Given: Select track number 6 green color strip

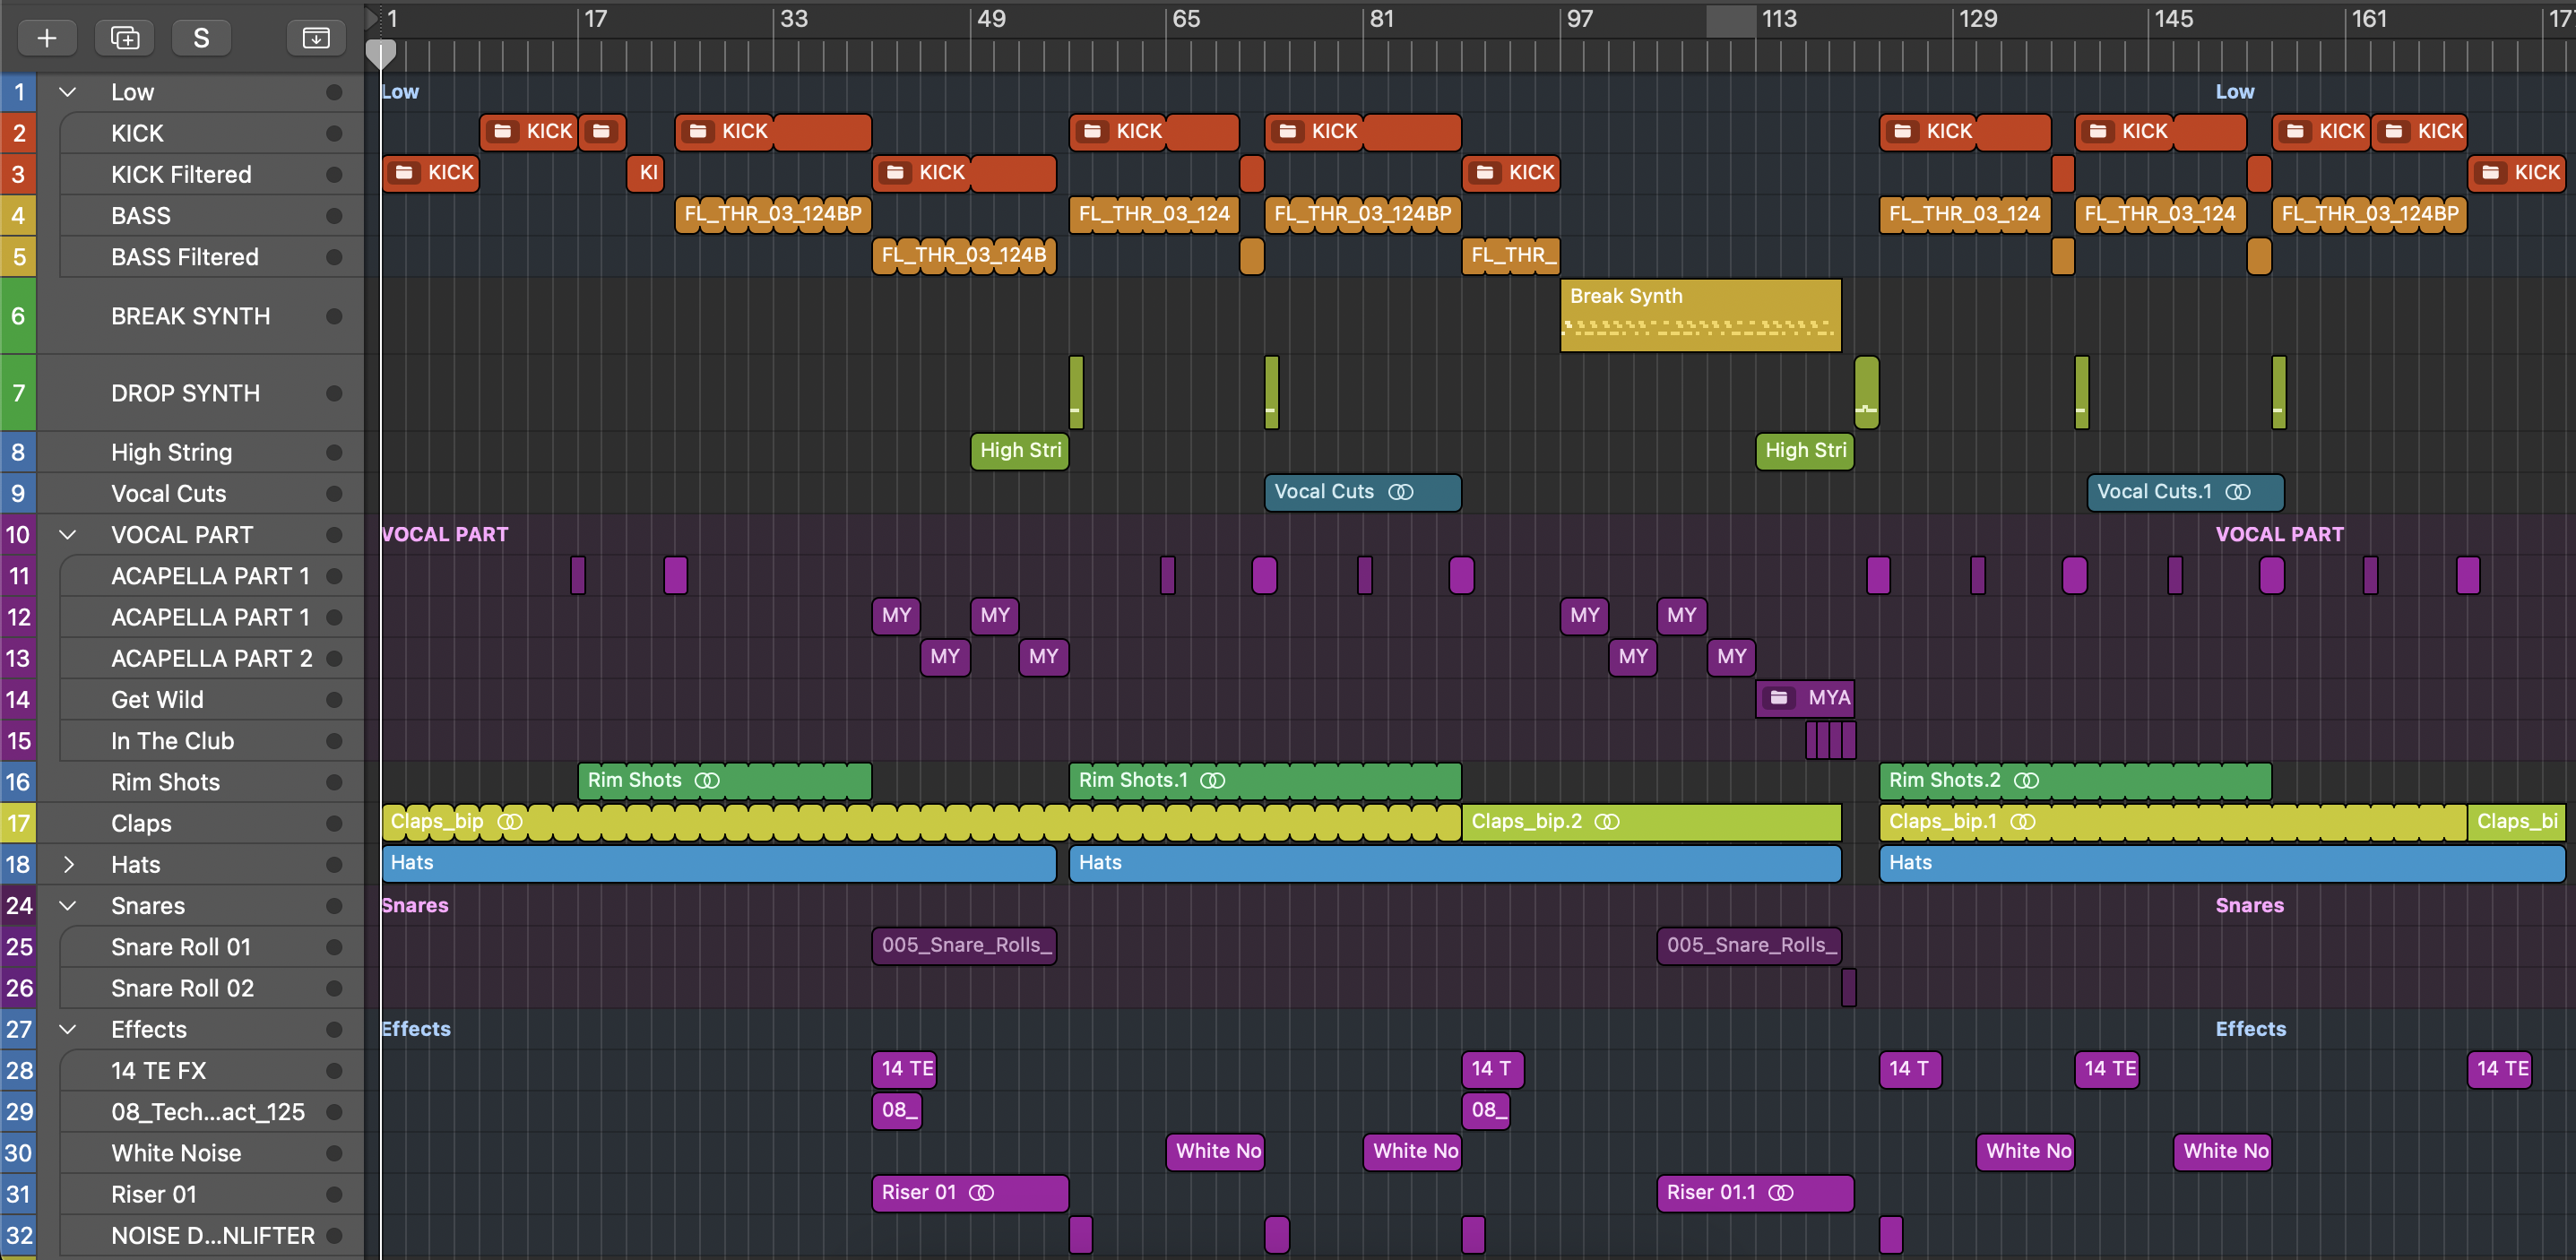Looking at the screenshot, I should pyautogui.click(x=18, y=316).
